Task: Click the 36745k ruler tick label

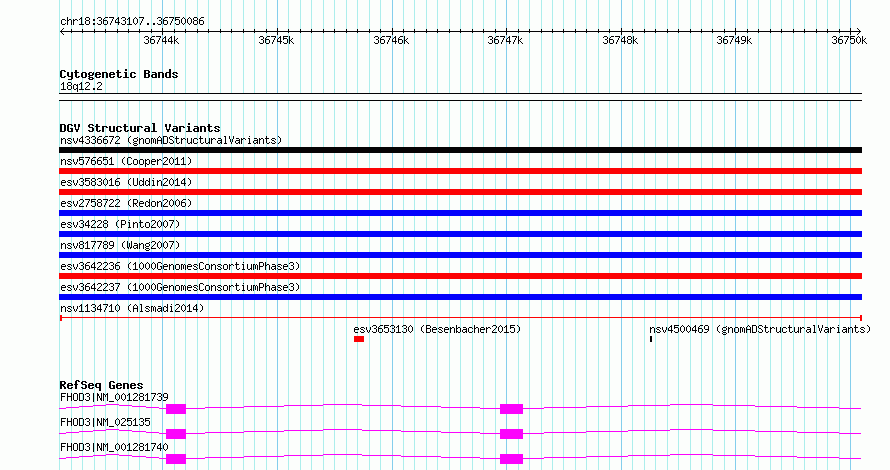Action: pos(276,40)
